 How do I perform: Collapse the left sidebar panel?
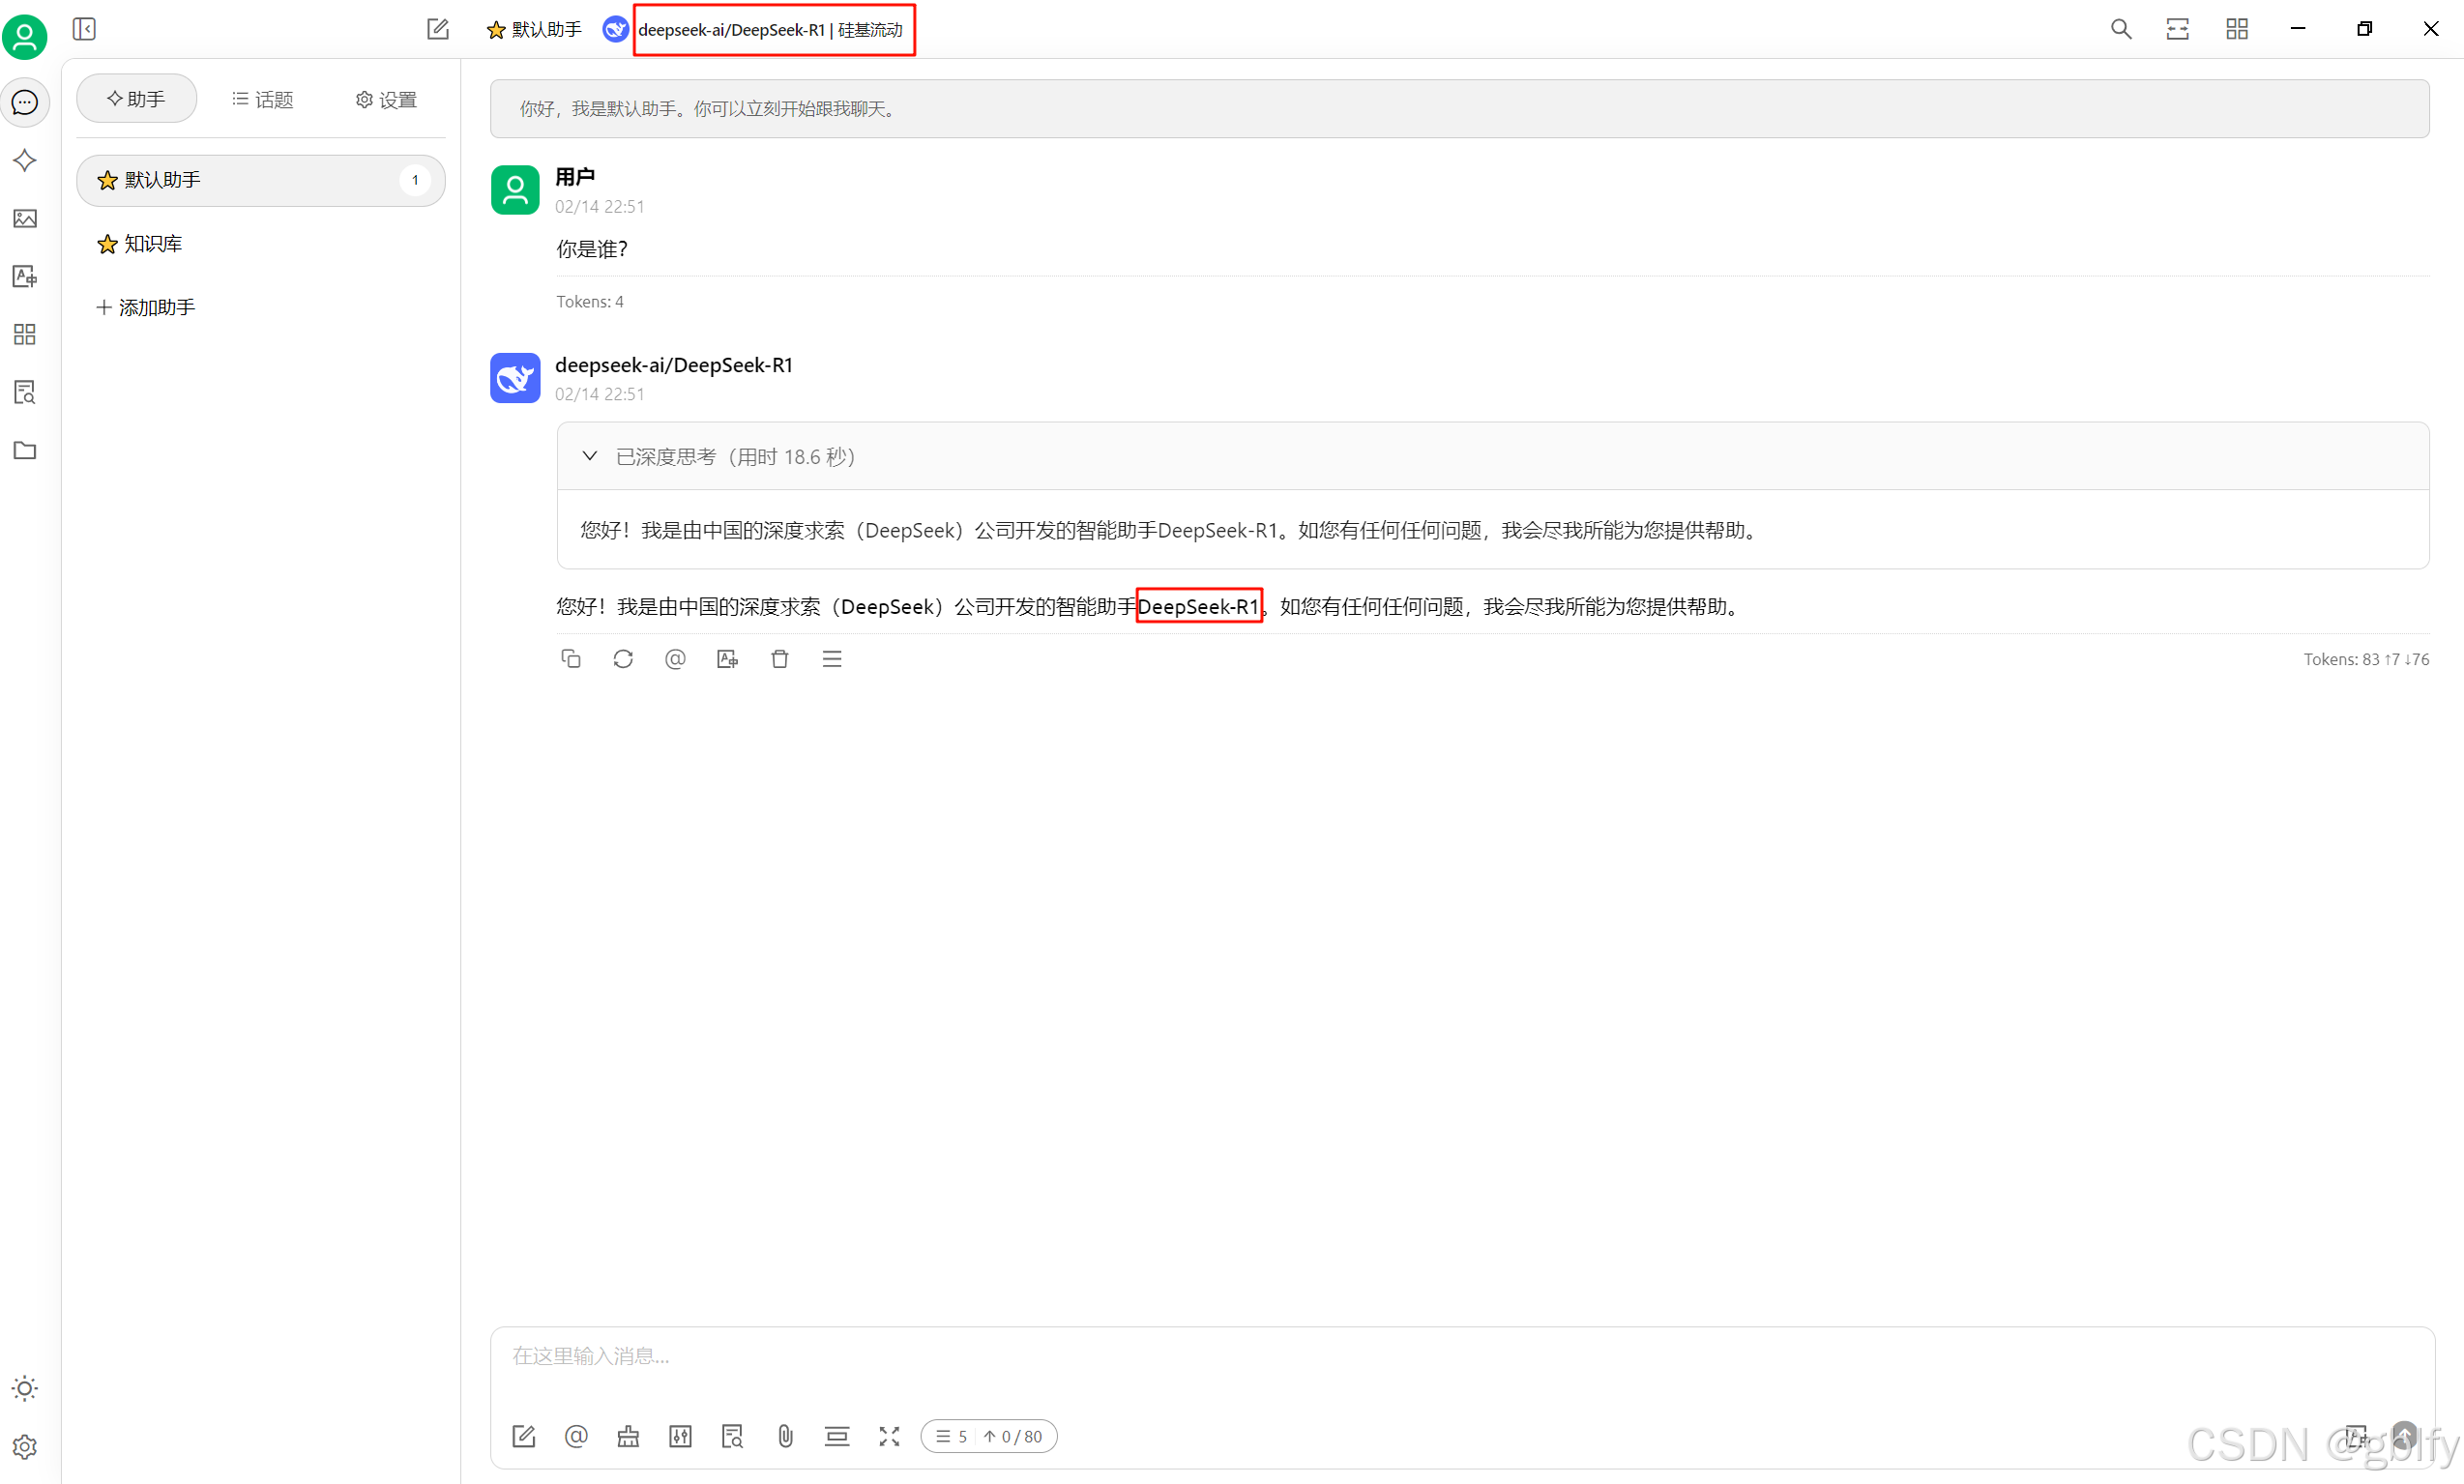[84, 29]
